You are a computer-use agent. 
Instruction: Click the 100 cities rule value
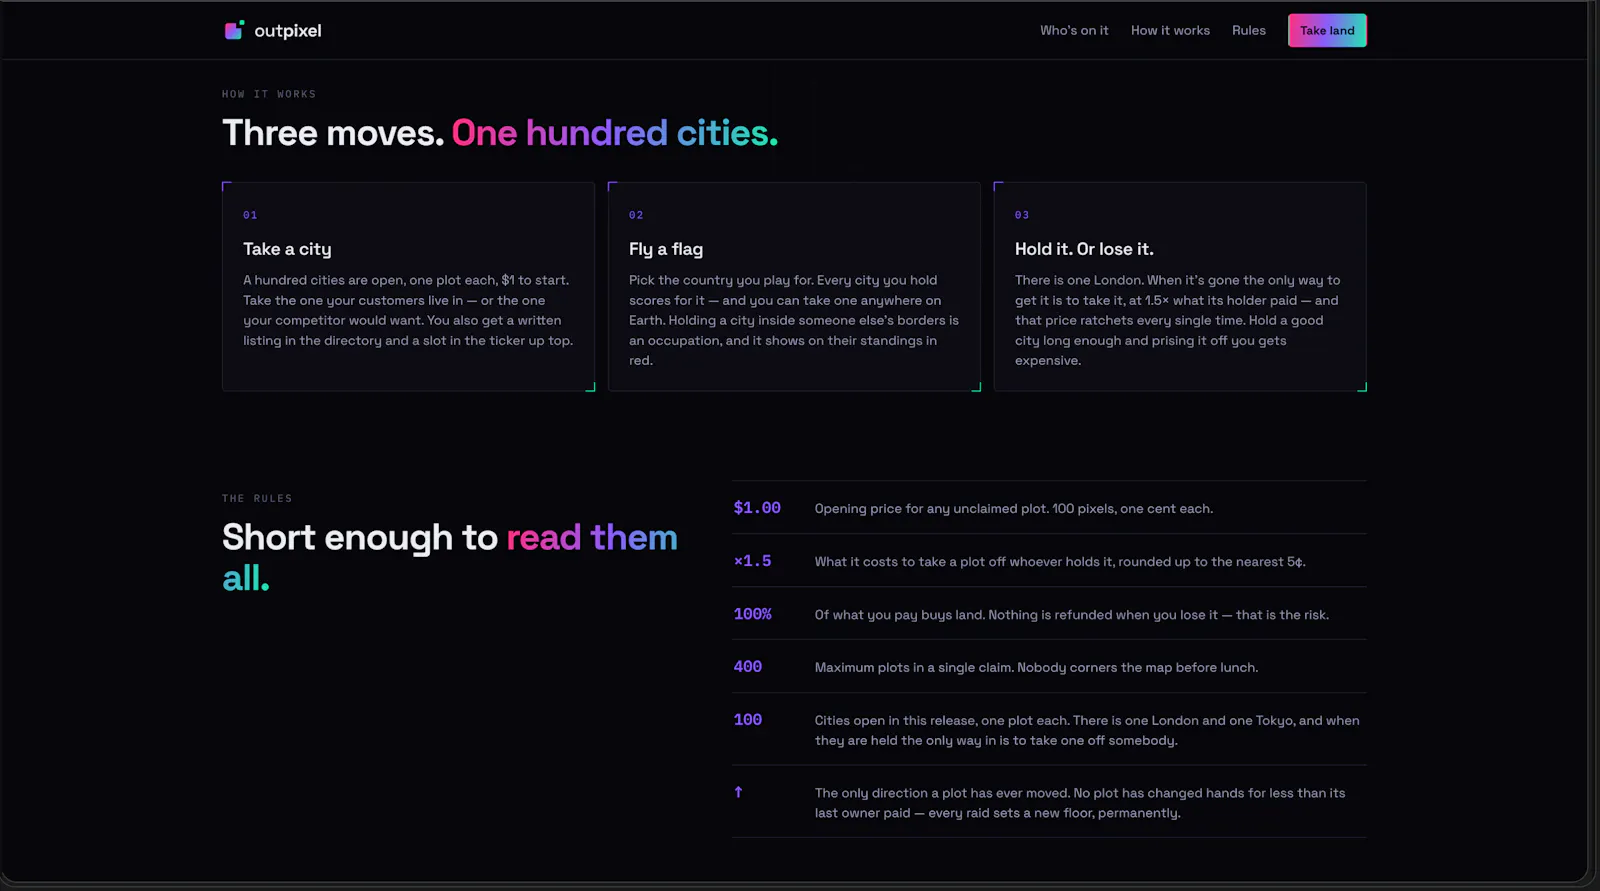tap(748, 720)
